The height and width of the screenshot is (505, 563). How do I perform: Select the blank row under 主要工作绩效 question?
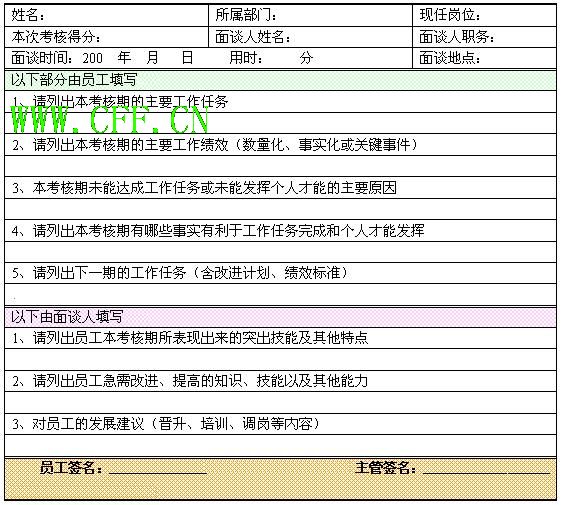pos(280,166)
